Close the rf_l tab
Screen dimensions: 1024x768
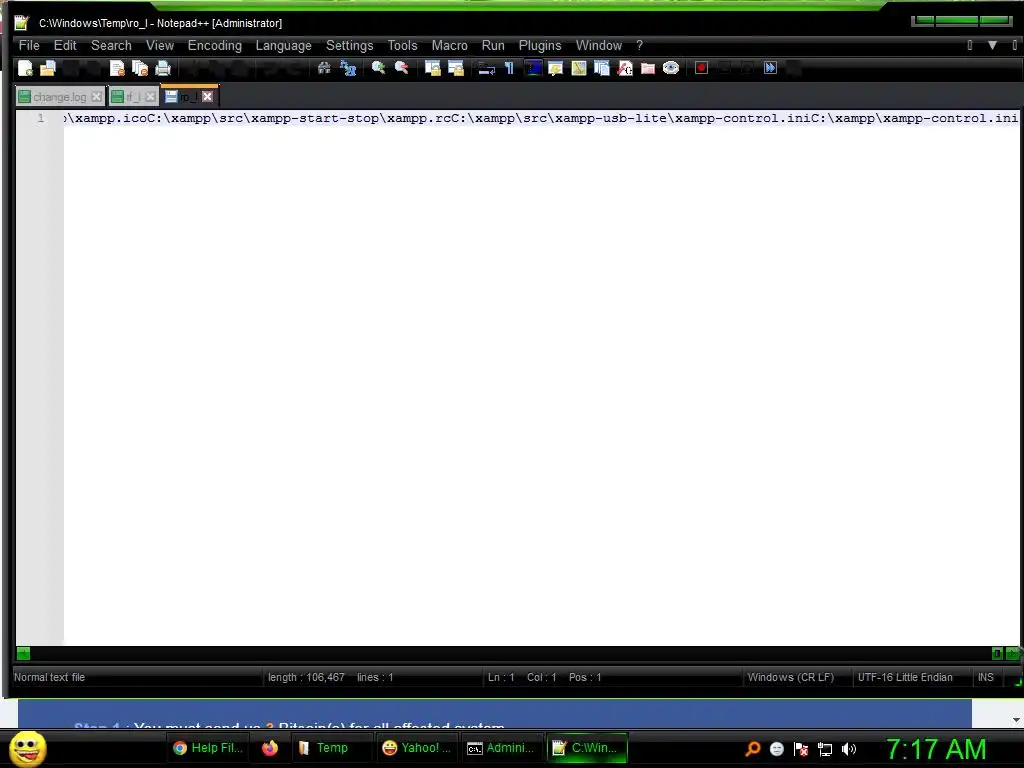pos(150,97)
